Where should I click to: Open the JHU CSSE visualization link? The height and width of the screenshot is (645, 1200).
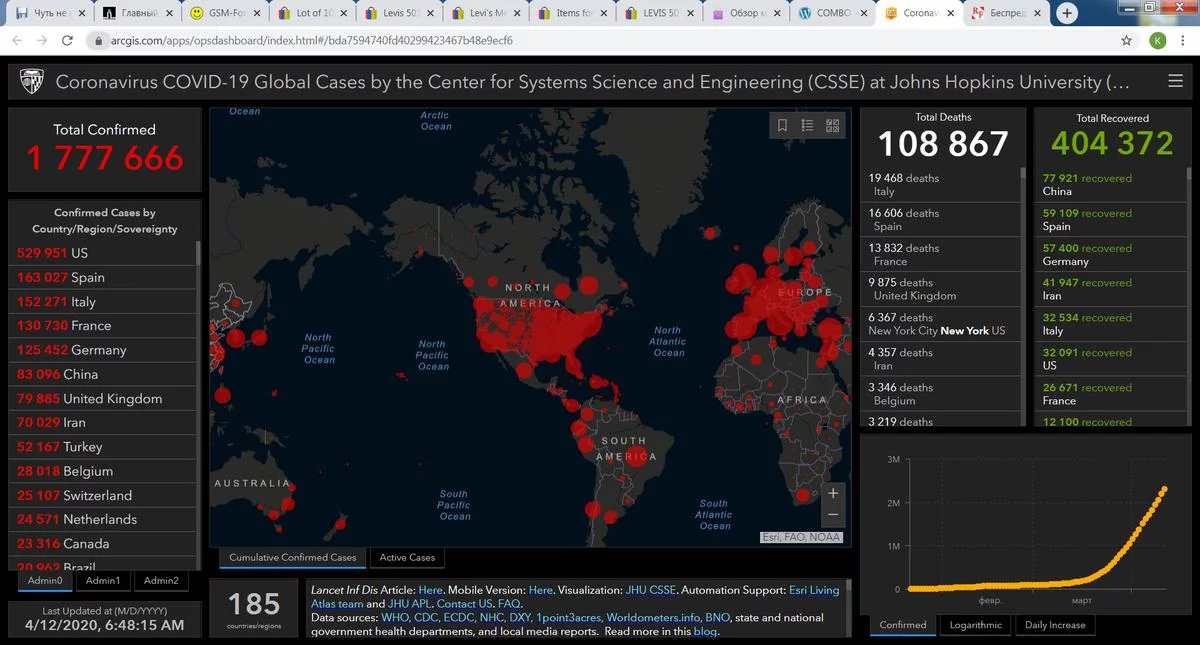650,590
